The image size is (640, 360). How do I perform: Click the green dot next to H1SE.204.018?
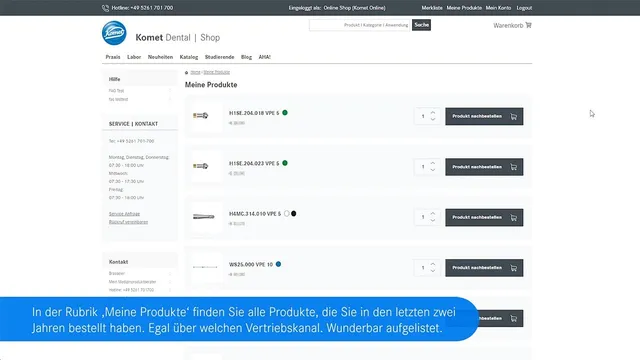[x=285, y=113]
